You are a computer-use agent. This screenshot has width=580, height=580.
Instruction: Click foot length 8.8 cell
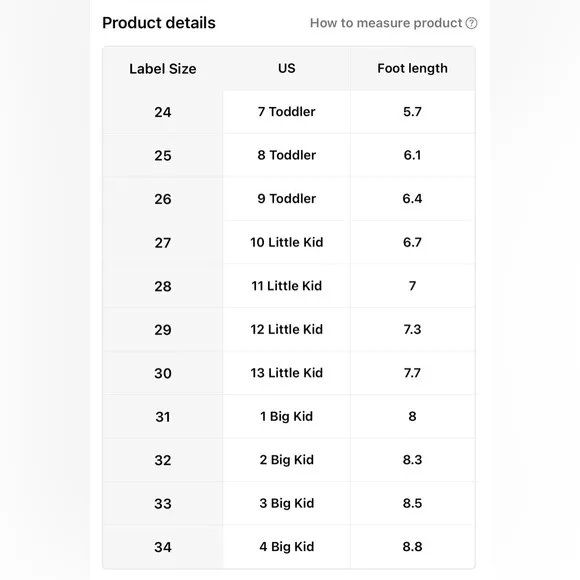point(412,547)
